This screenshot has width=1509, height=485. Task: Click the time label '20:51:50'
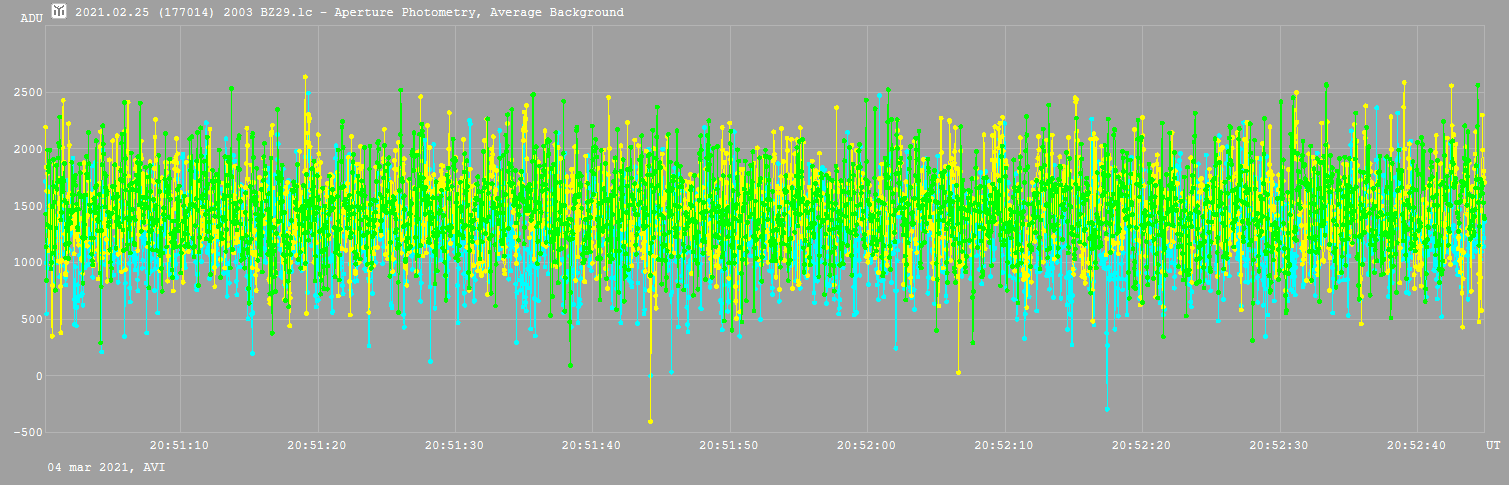click(729, 444)
